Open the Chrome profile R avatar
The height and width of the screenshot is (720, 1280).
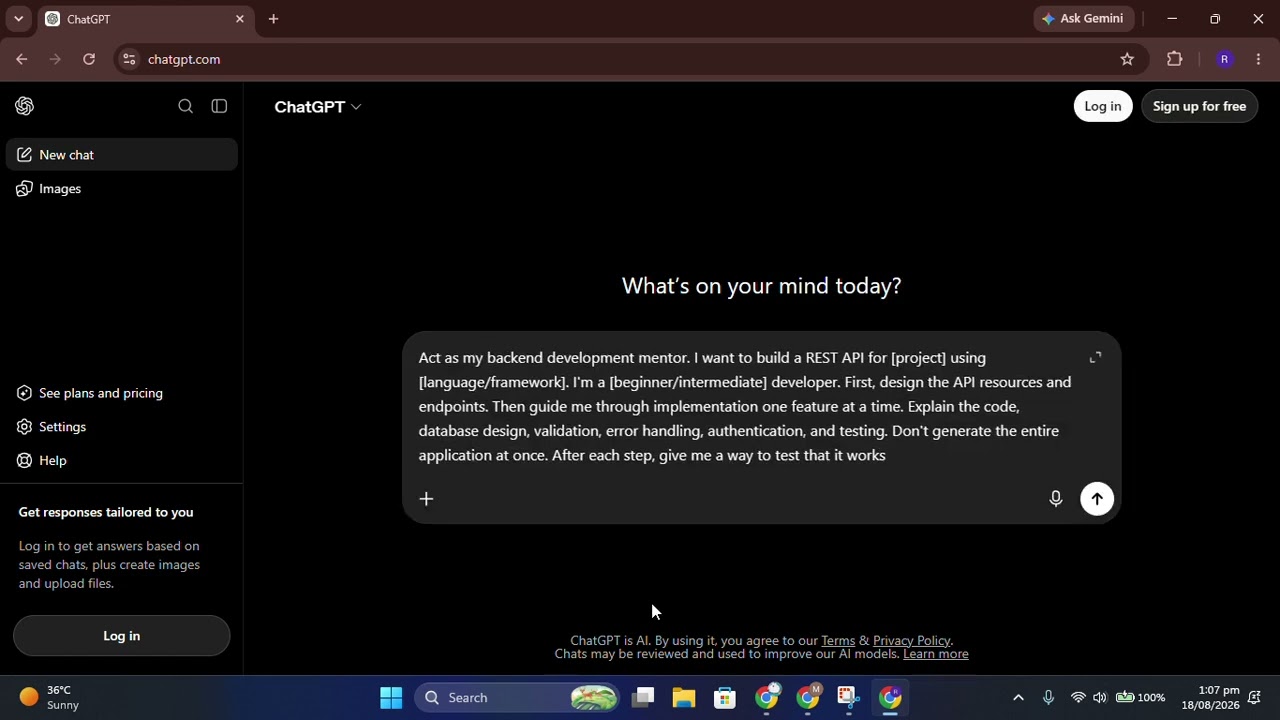coord(1224,59)
